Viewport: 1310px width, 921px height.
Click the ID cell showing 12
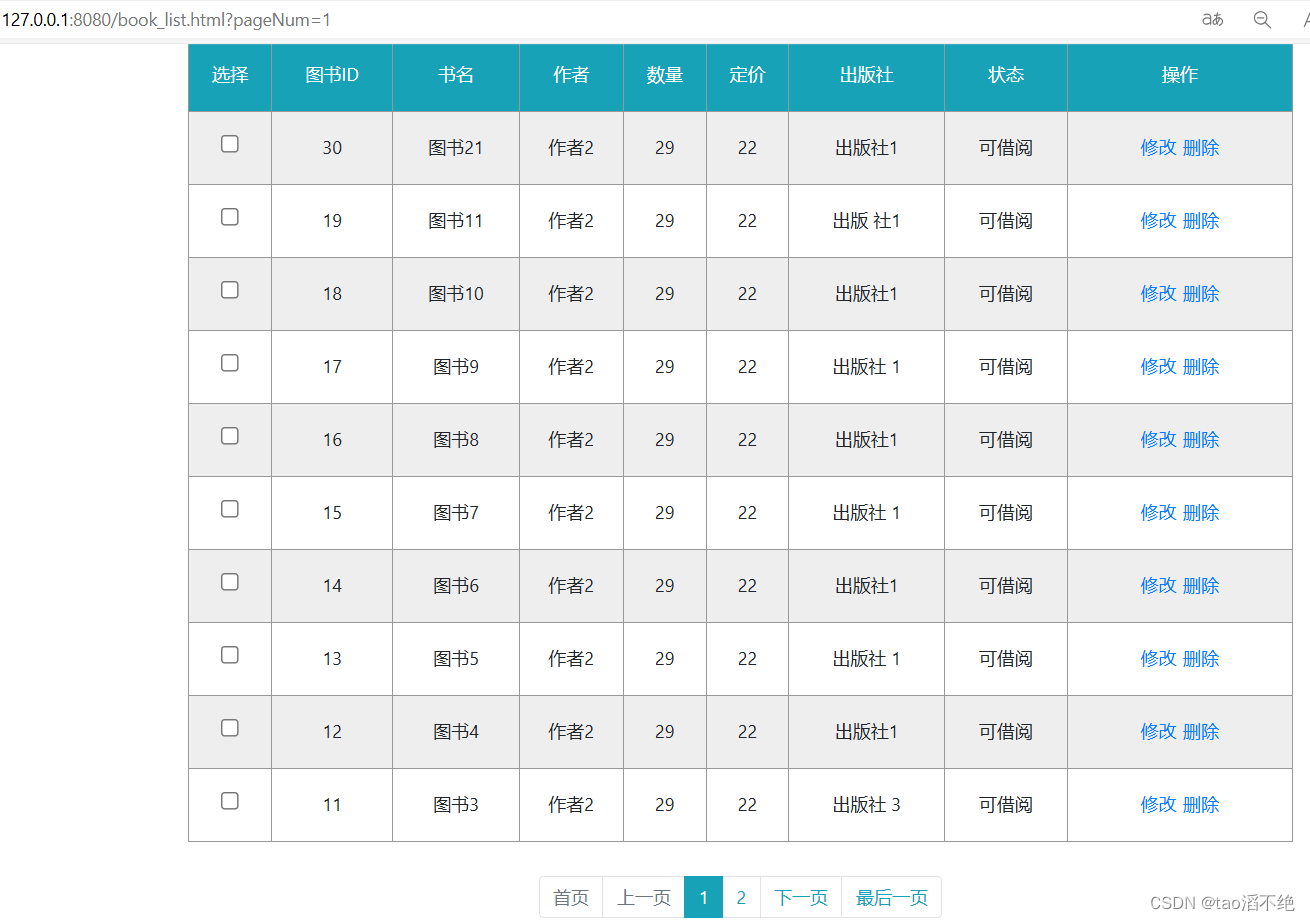click(x=332, y=732)
